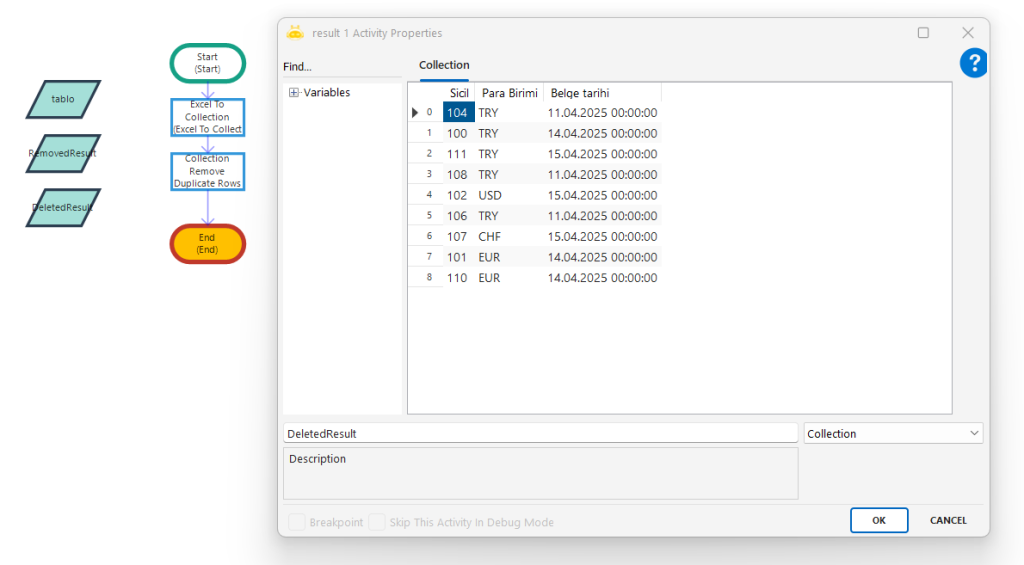This screenshot has height=565, width=1024.
Task: Click the Start node in the flowchart
Action: [x=207, y=63]
